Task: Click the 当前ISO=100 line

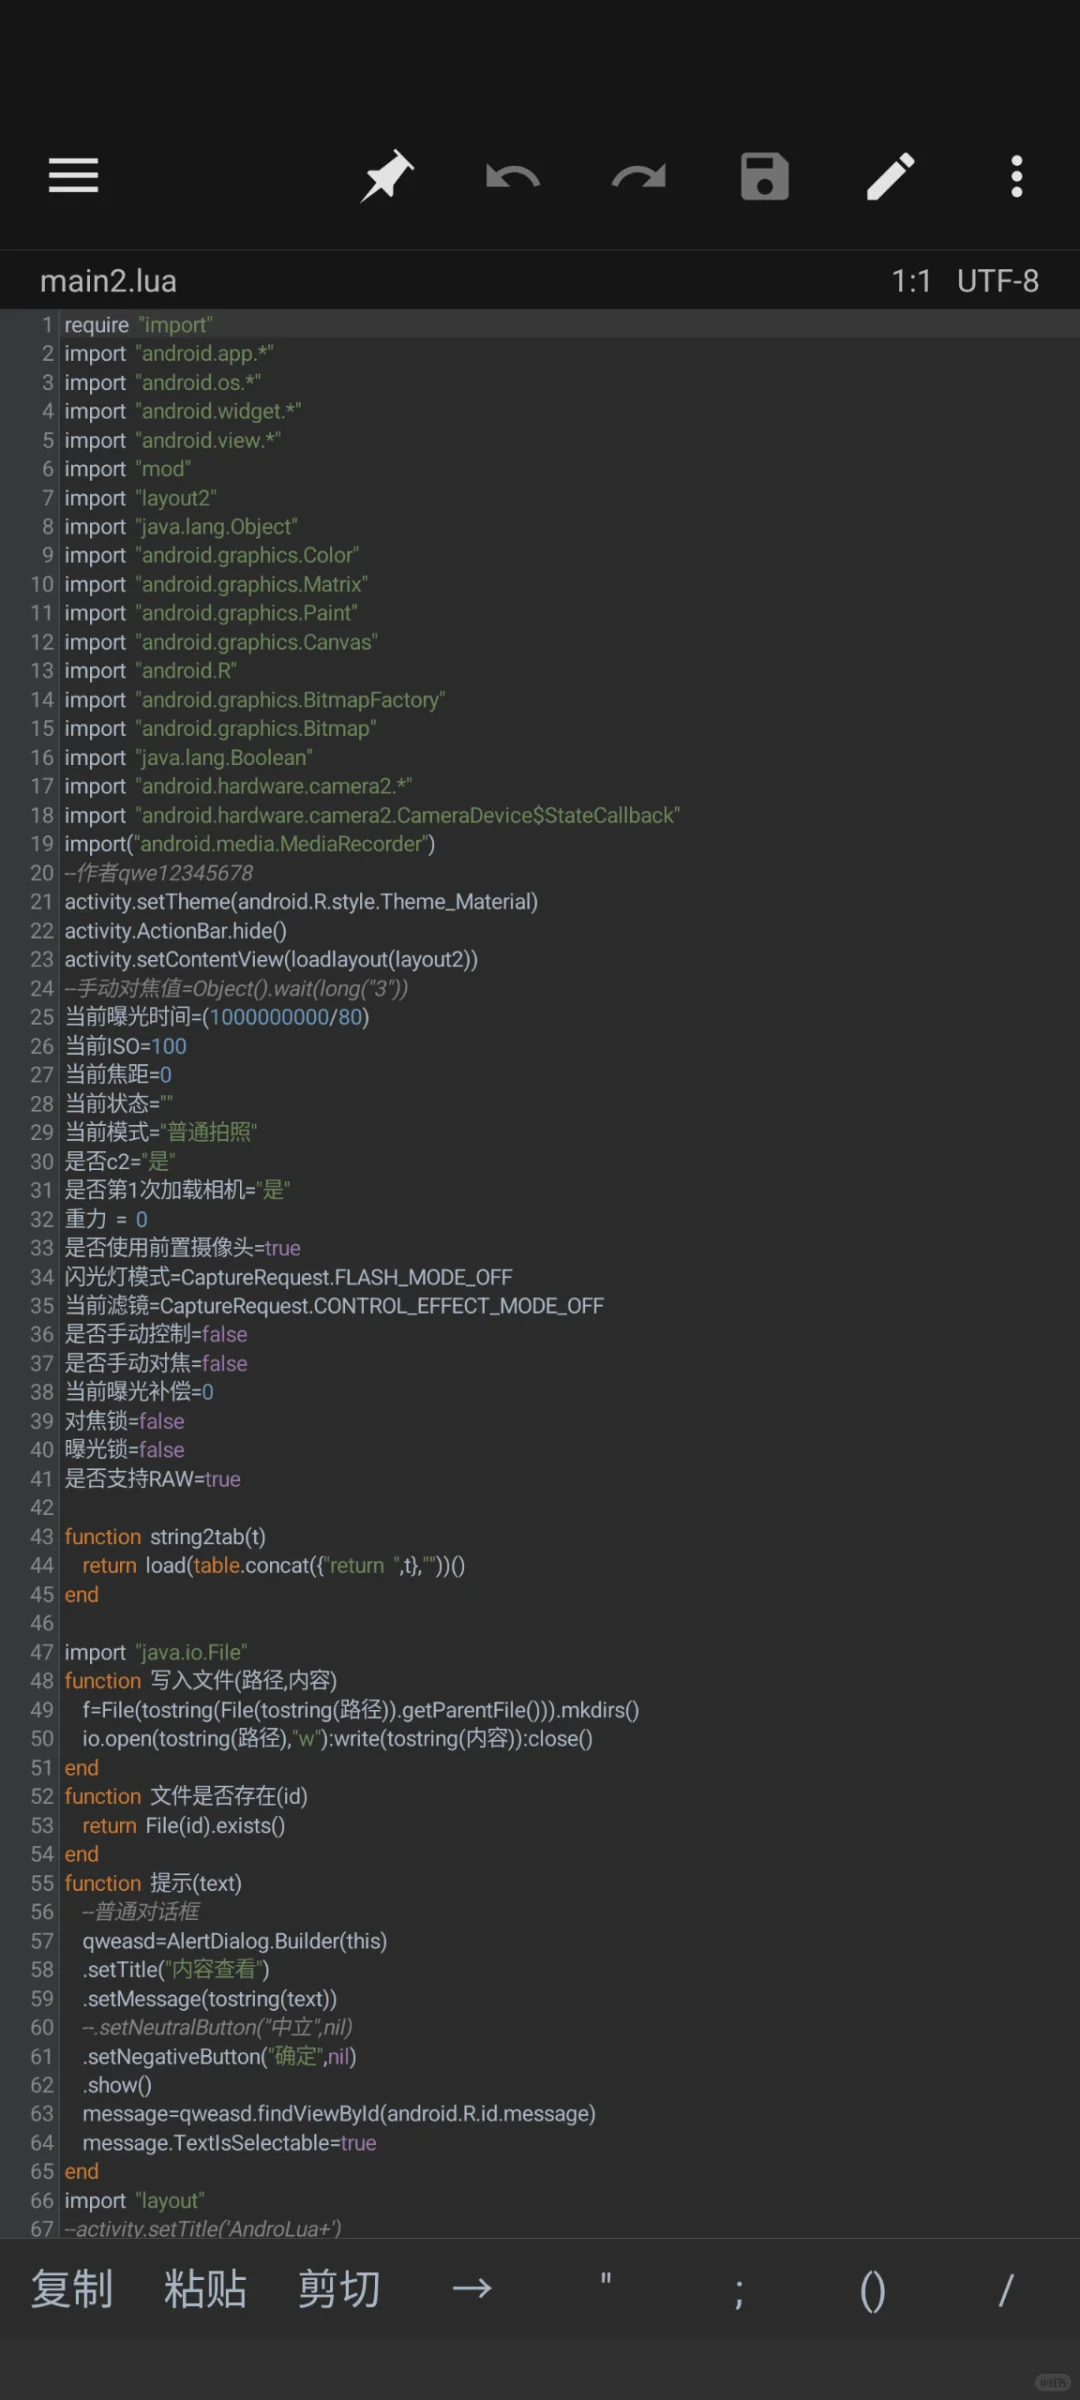Action: (x=126, y=1046)
